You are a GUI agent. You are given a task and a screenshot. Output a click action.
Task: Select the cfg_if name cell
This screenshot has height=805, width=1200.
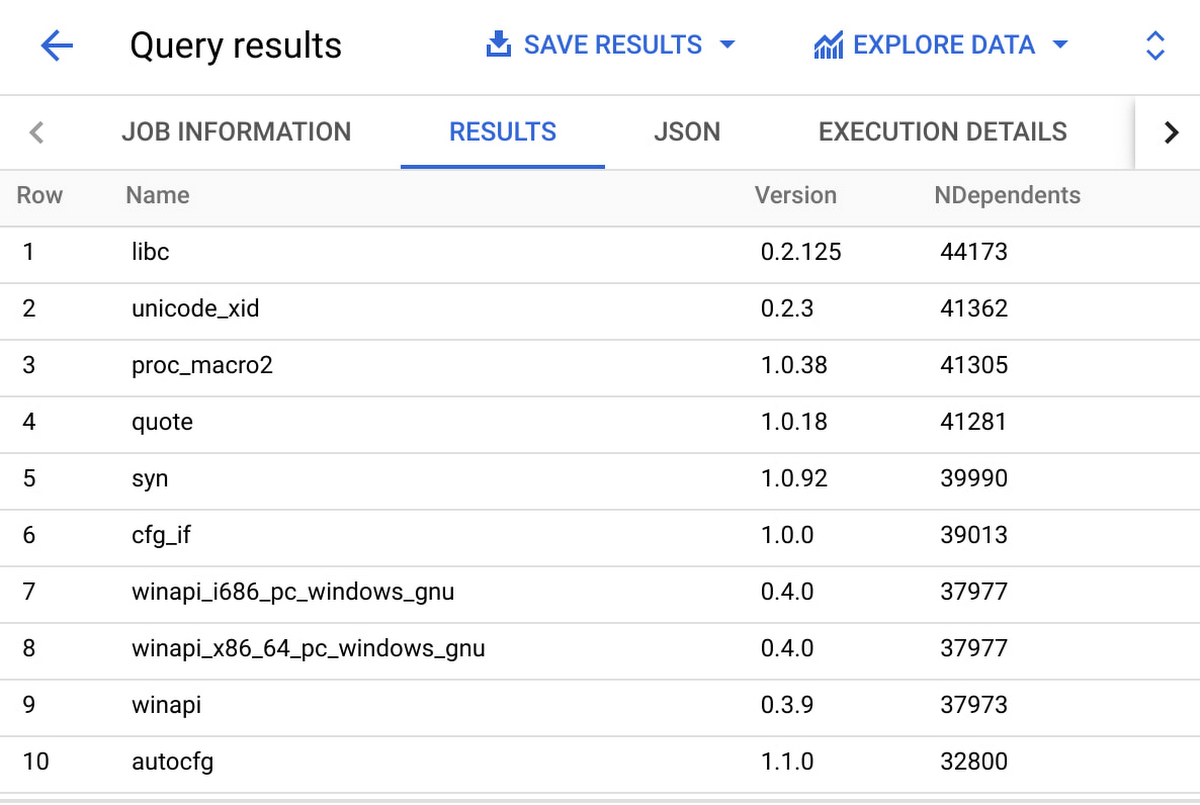tap(161, 535)
